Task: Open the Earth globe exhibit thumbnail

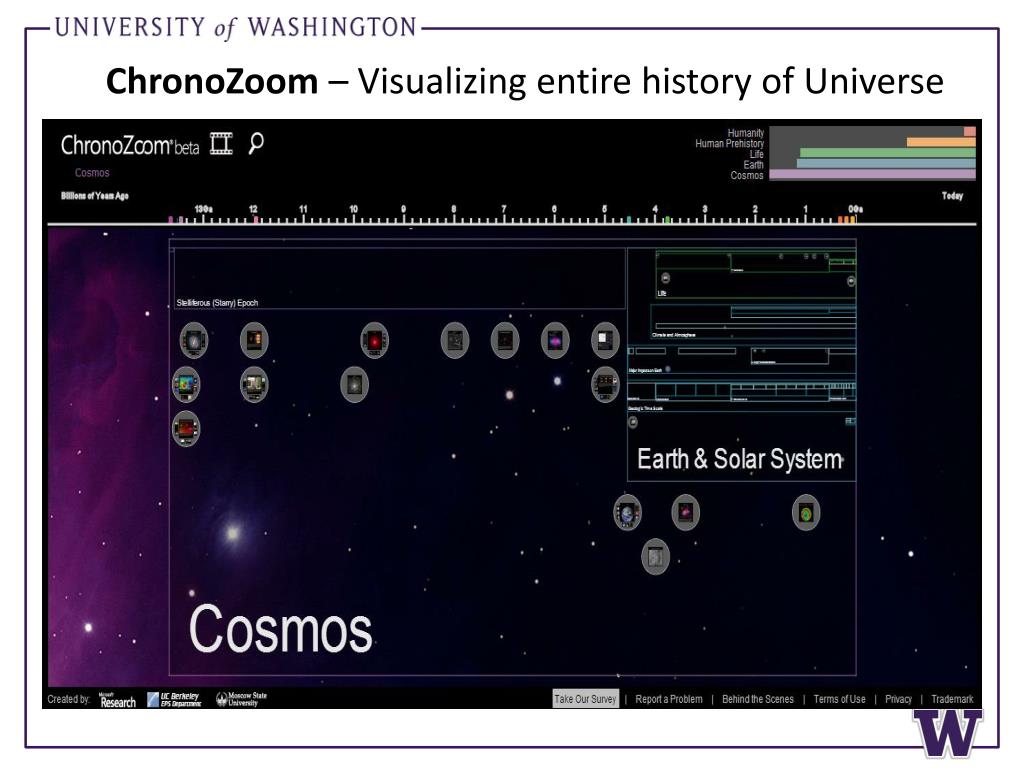Action: pos(627,513)
